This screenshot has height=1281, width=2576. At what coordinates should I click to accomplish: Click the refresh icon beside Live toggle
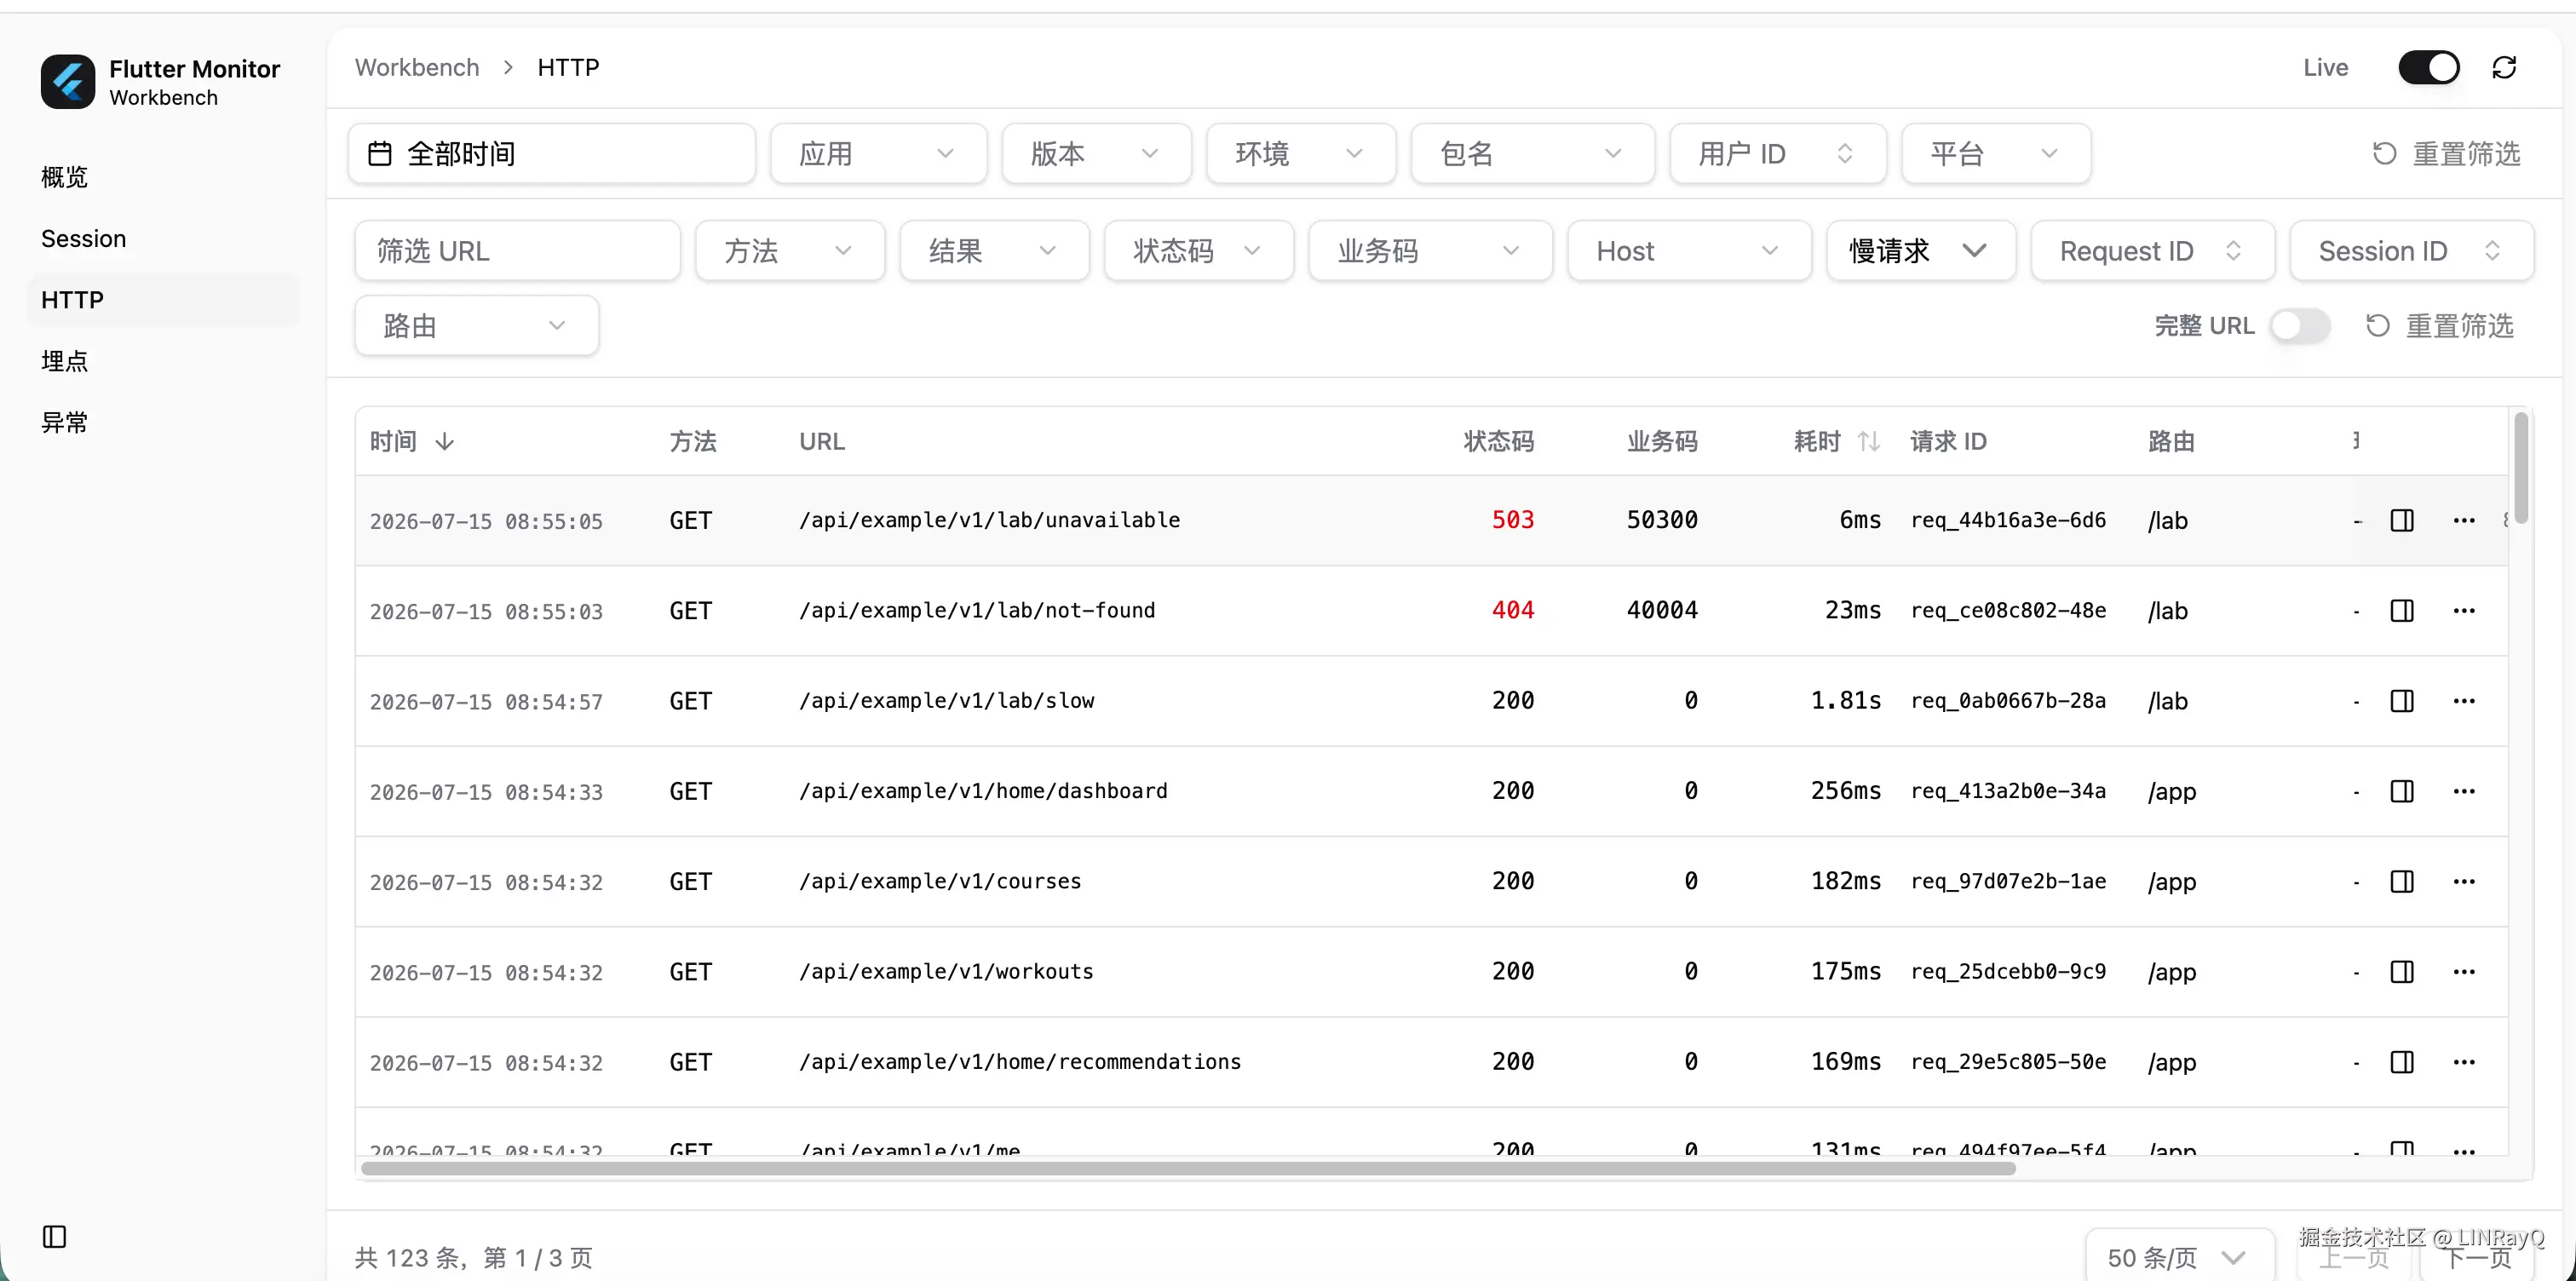point(2504,67)
